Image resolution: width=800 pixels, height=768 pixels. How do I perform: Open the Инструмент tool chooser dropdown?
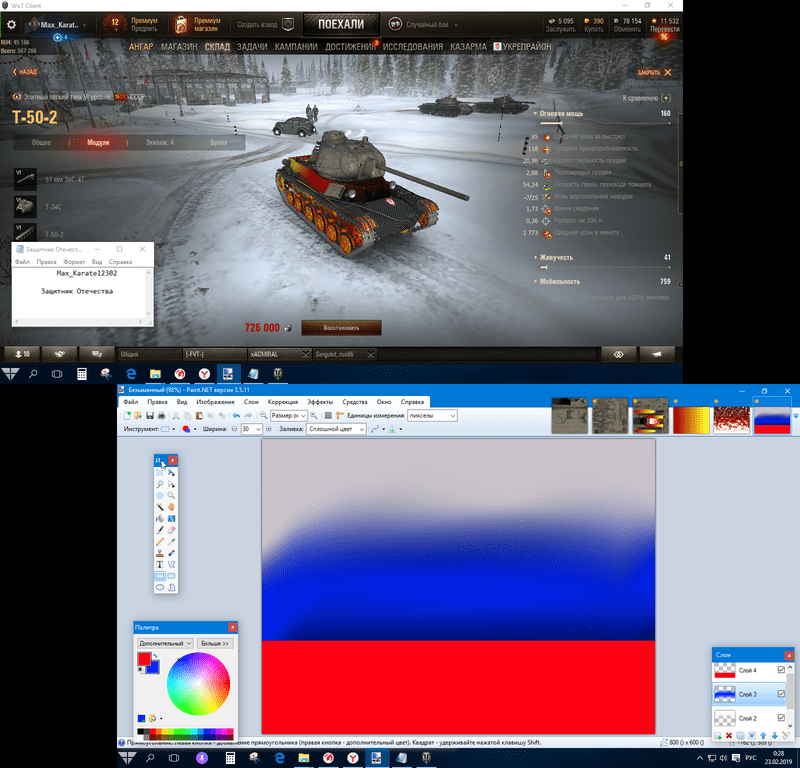(168, 429)
